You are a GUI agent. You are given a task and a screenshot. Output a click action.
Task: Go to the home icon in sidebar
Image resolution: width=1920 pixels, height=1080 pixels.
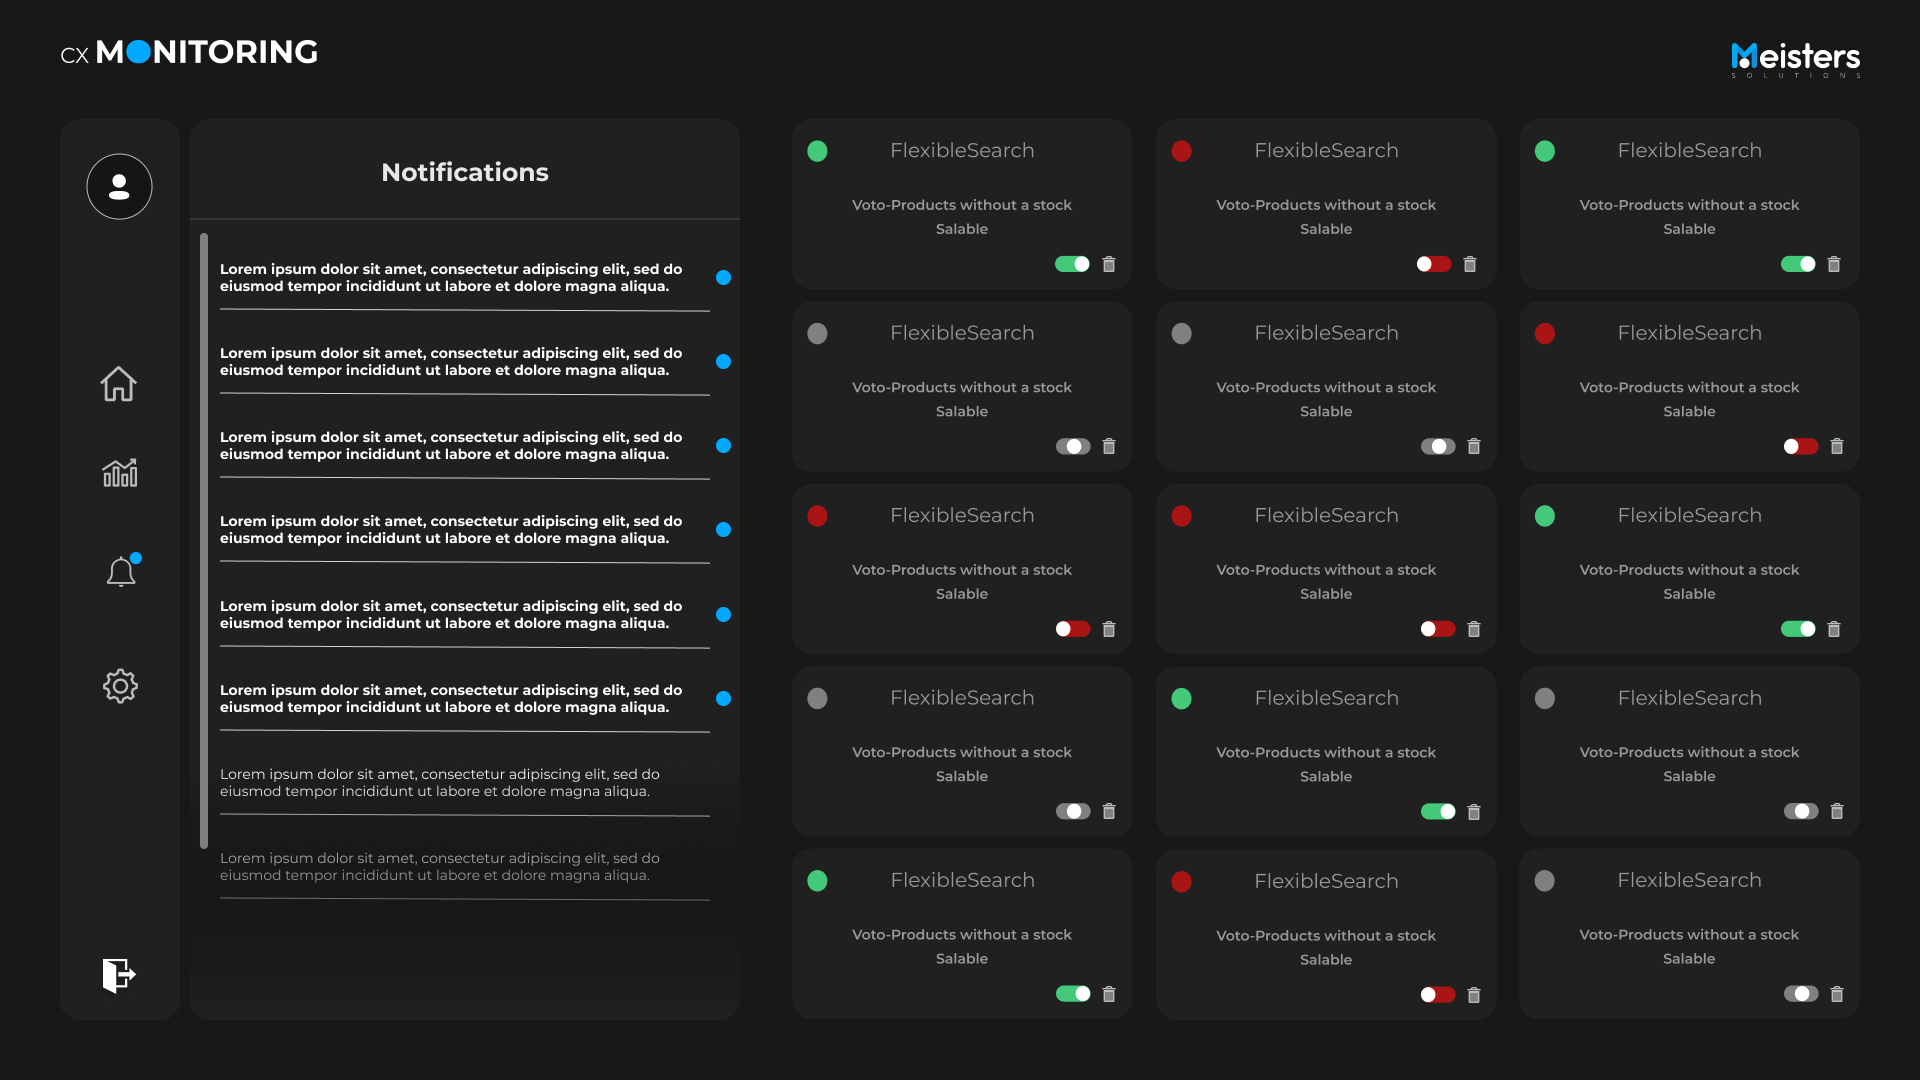point(119,384)
